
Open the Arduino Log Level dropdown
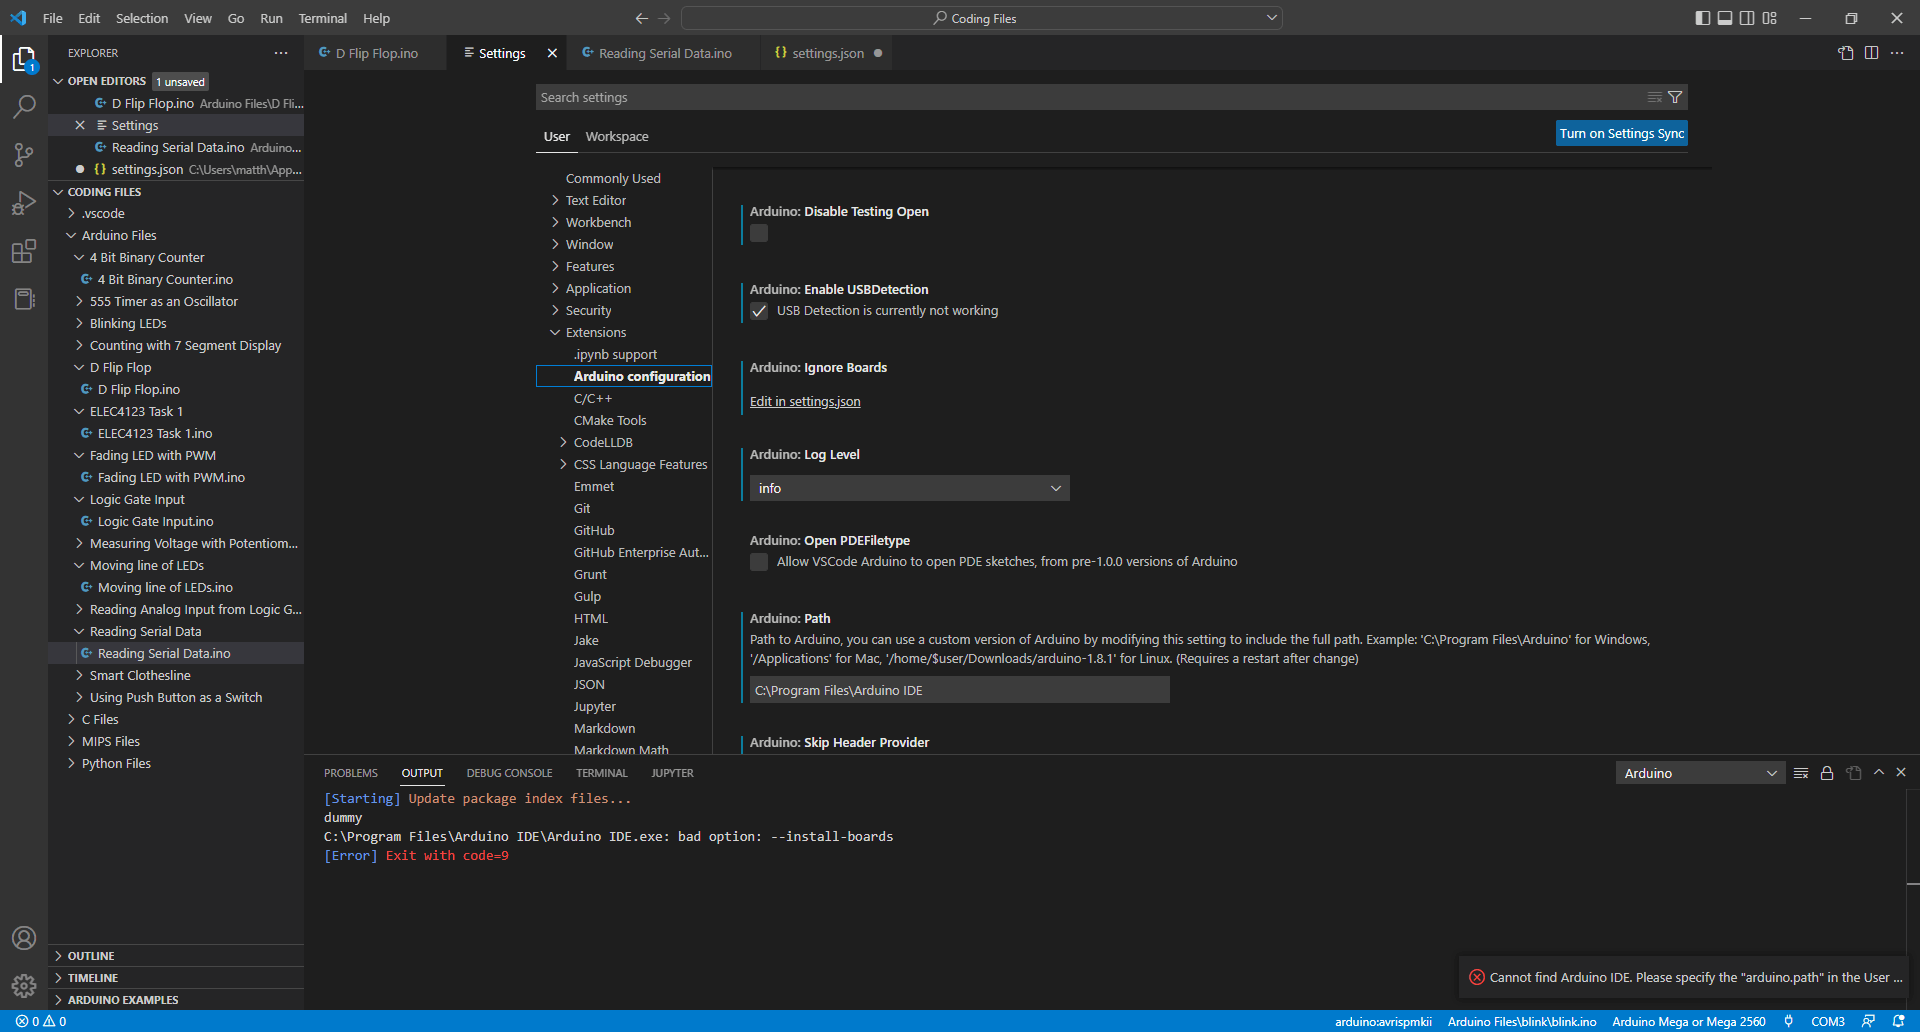coord(909,488)
